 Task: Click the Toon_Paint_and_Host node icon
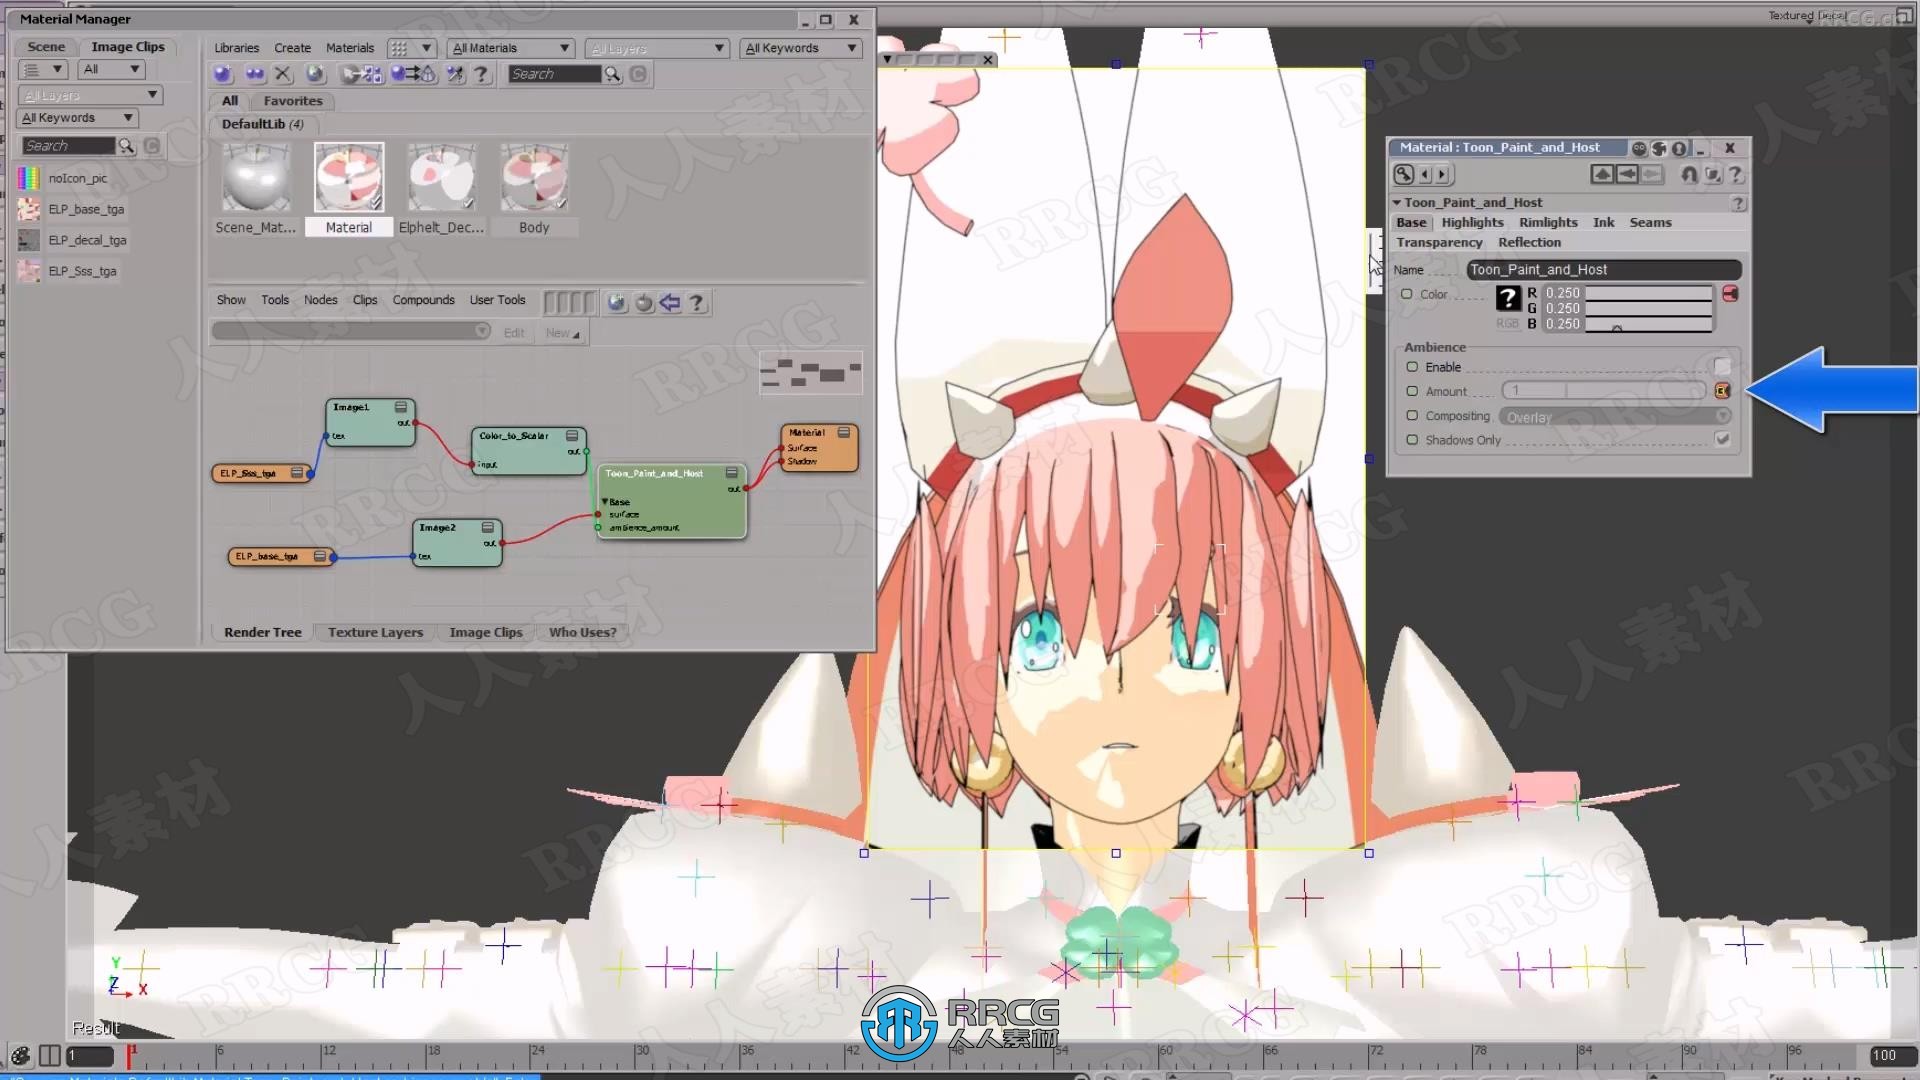pyautogui.click(x=733, y=472)
